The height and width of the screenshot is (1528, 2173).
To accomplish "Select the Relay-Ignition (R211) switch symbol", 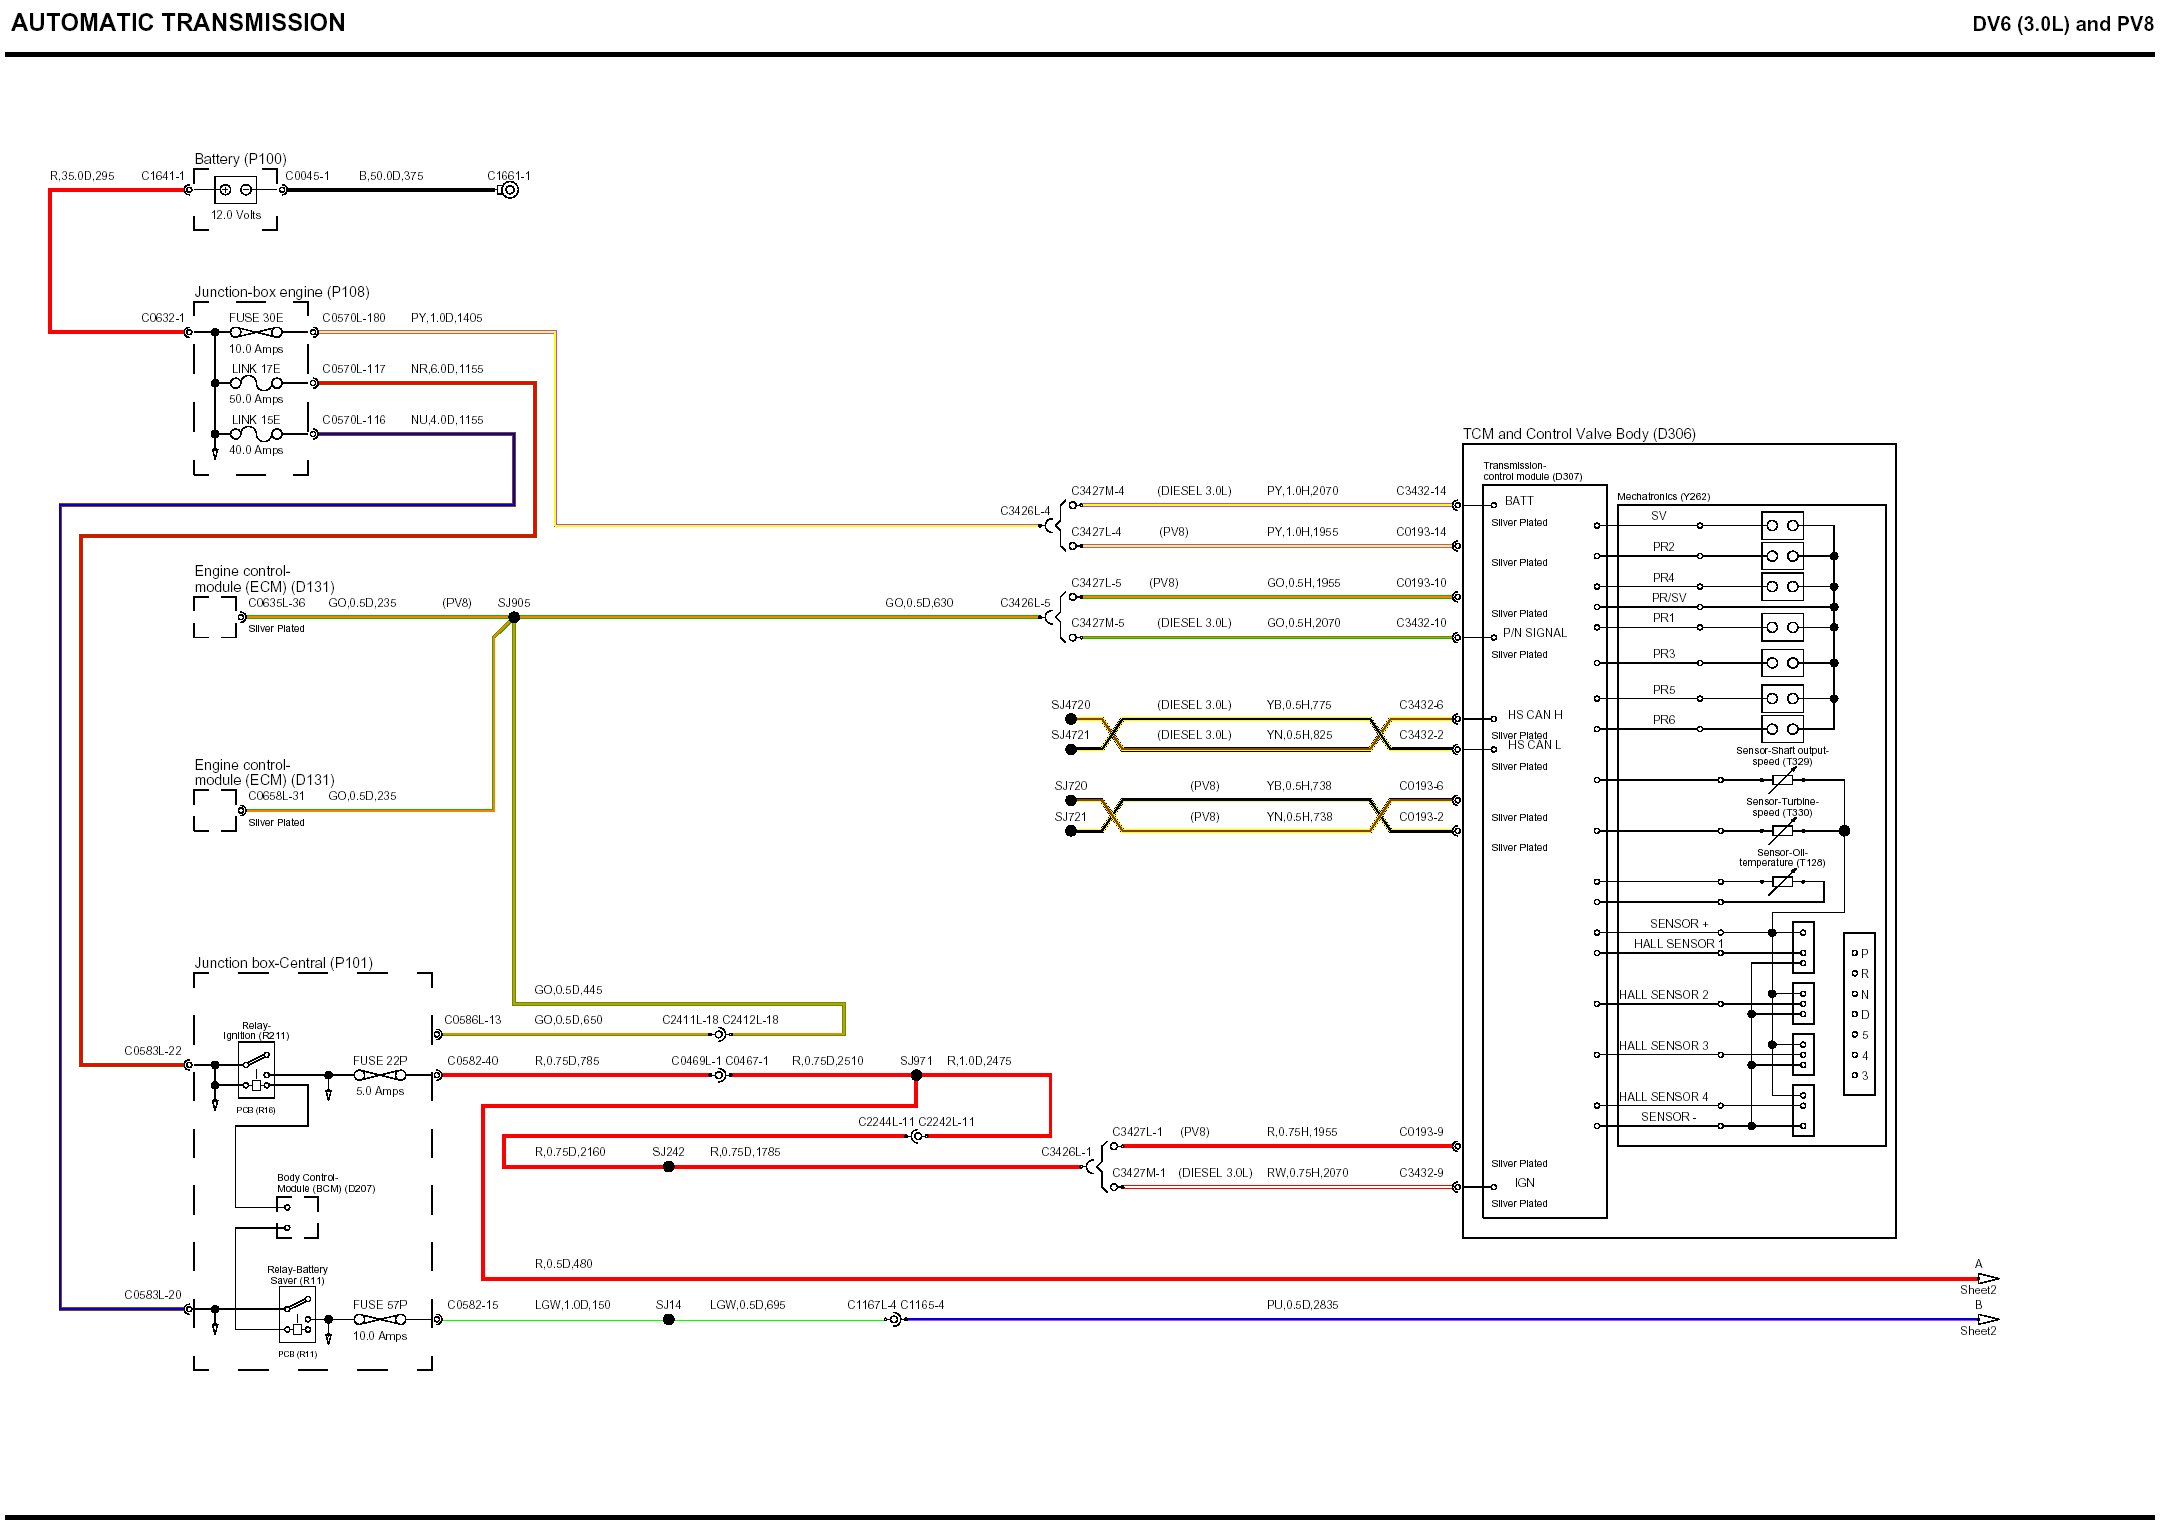I will click(256, 1072).
